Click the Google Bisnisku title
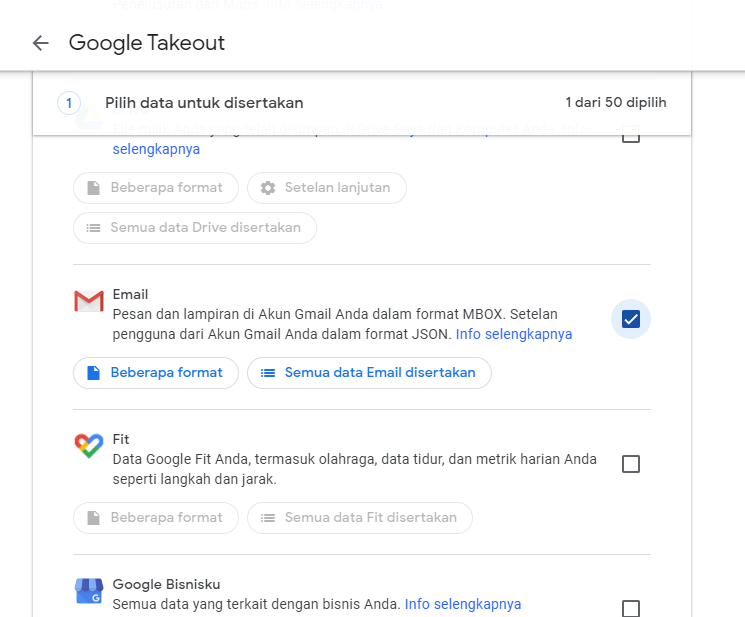Image resolution: width=745 pixels, height=617 pixels. pyautogui.click(x=166, y=584)
